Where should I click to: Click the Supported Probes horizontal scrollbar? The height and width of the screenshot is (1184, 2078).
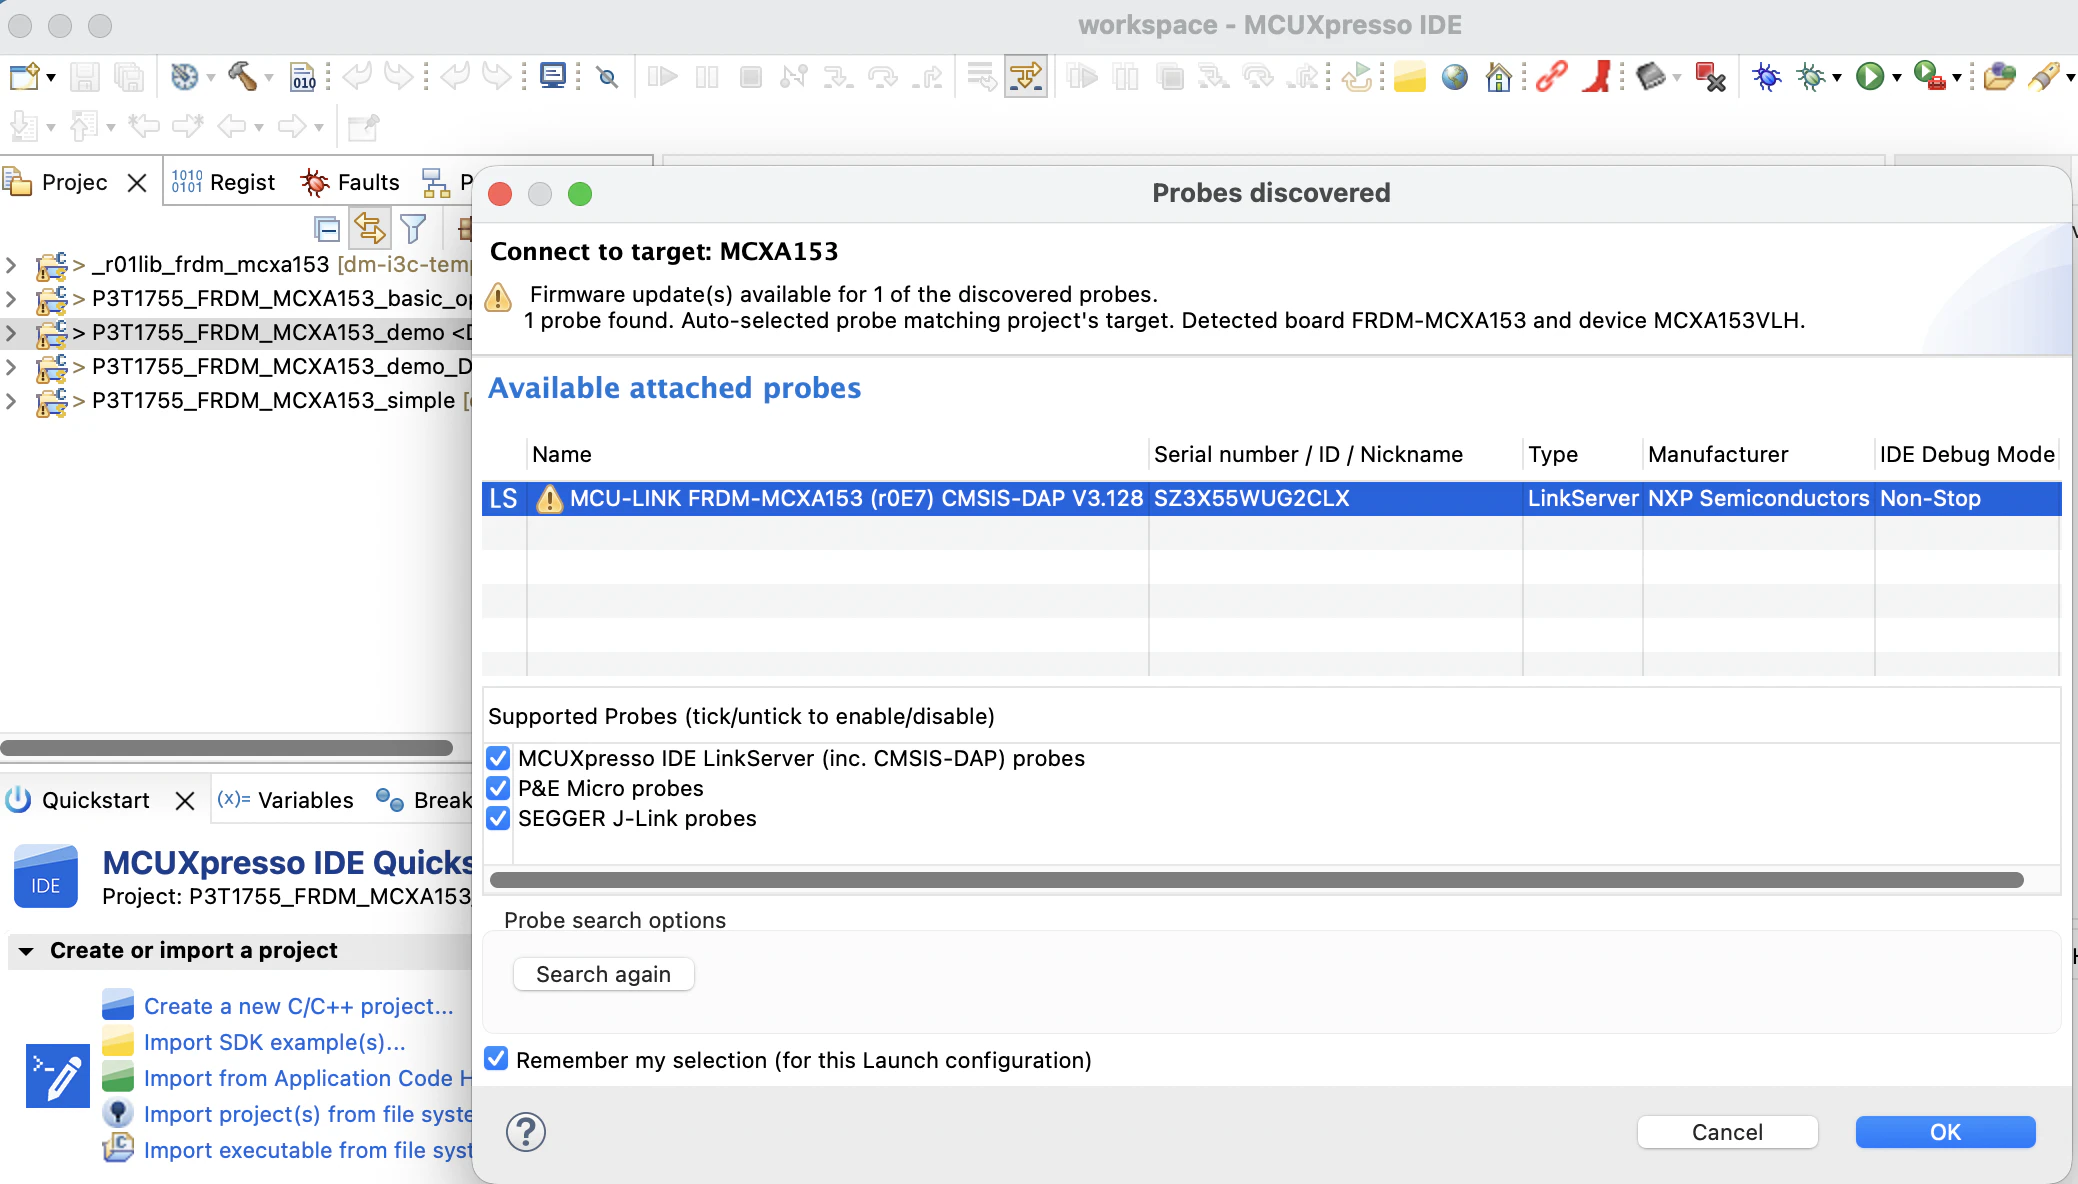1257,880
